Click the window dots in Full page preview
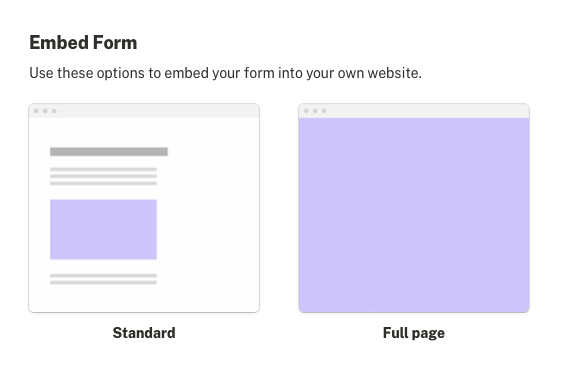The height and width of the screenshot is (373, 561). pyautogui.click(x=315, y=111)
